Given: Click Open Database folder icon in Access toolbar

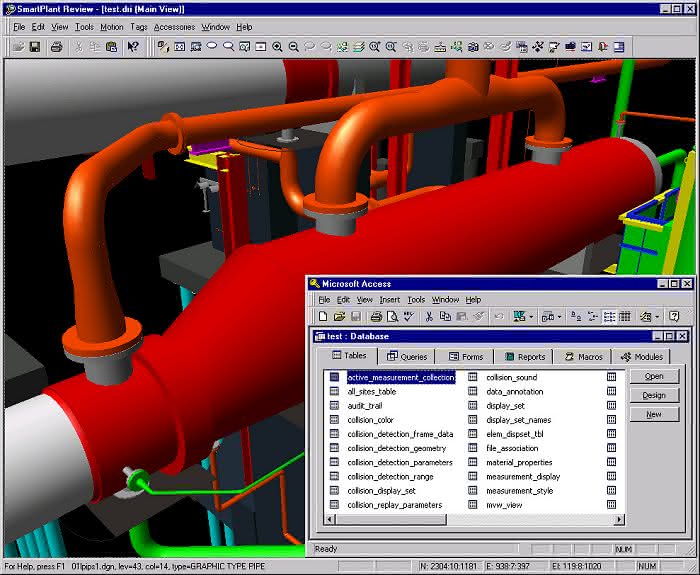Looking at the screenshot, I should pos(339,317).
